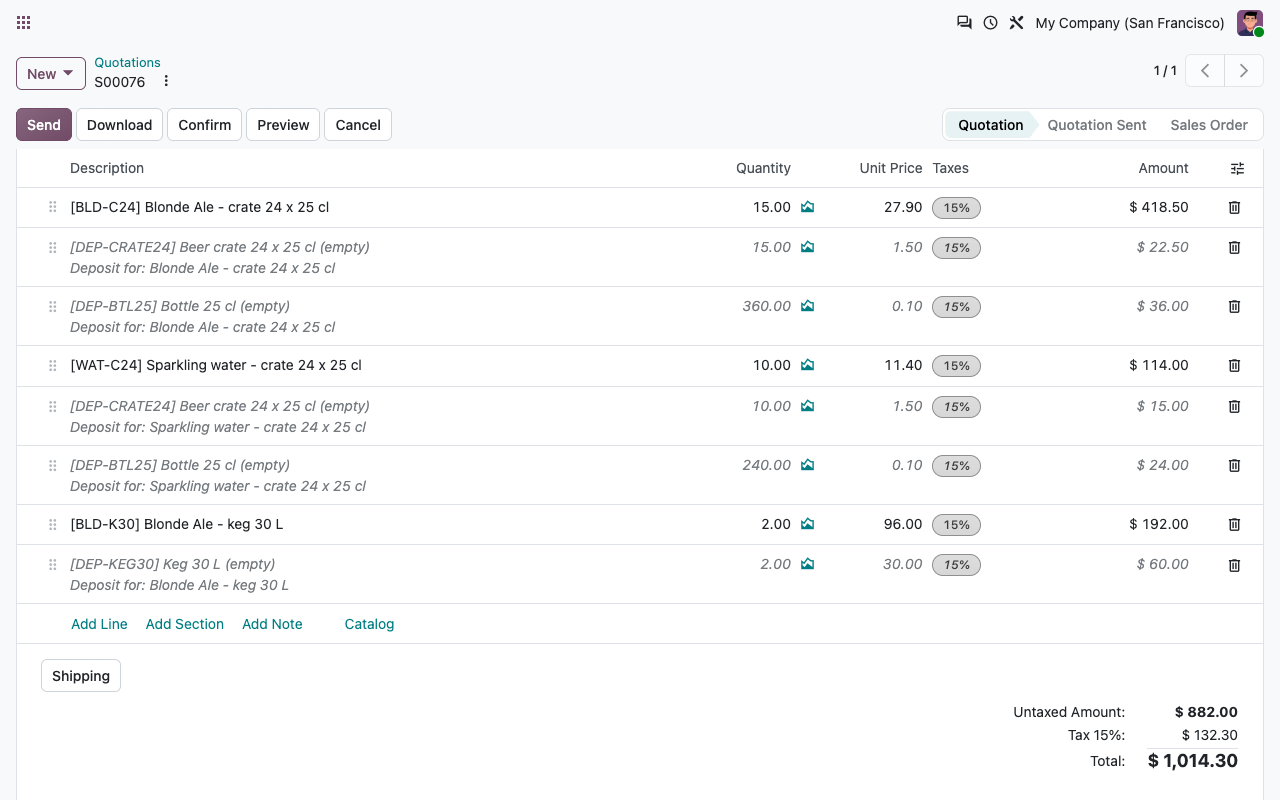Grab the drag handle of Blonde Ale keg line

click(52, 524)
